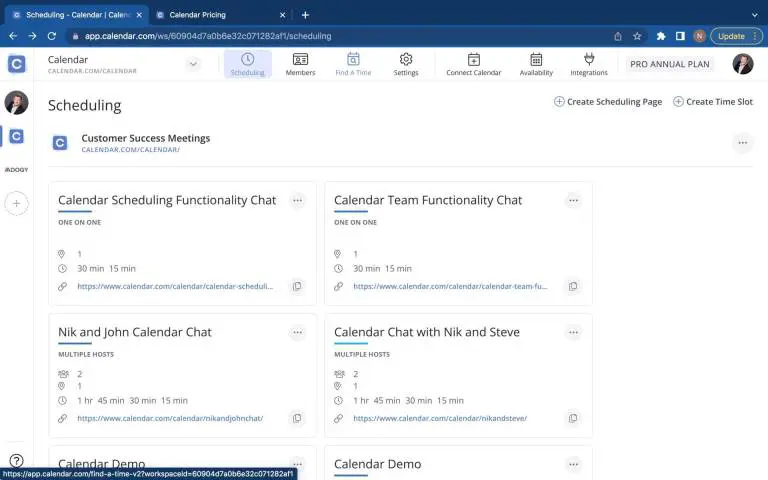Open the tab search chevron in title bar

click(754, 15)
